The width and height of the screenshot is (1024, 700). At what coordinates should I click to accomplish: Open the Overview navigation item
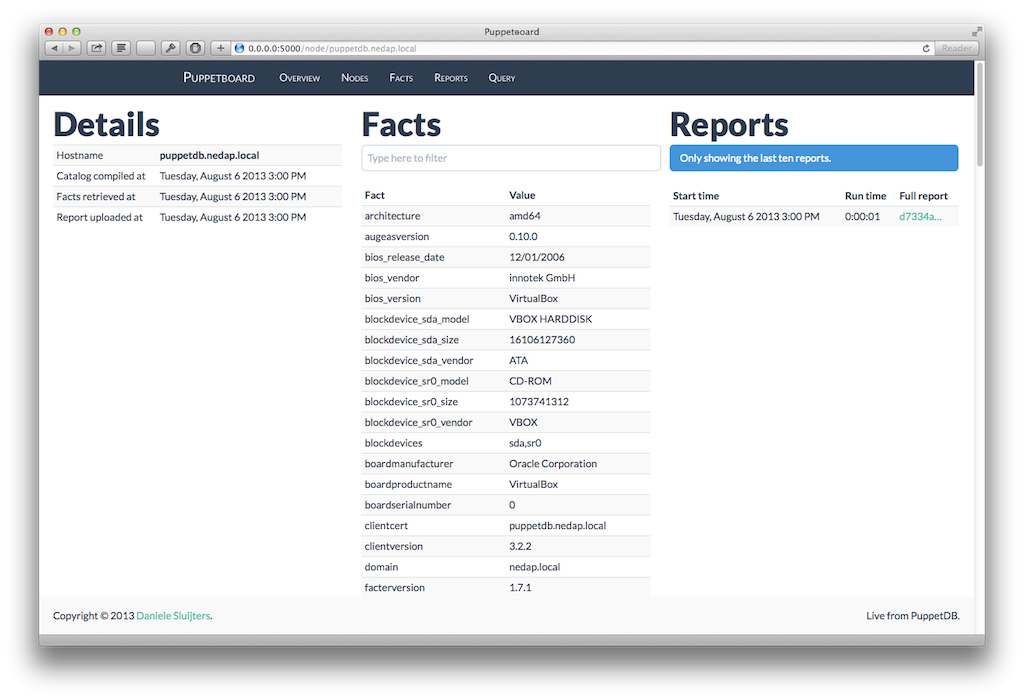click(299, 78)
